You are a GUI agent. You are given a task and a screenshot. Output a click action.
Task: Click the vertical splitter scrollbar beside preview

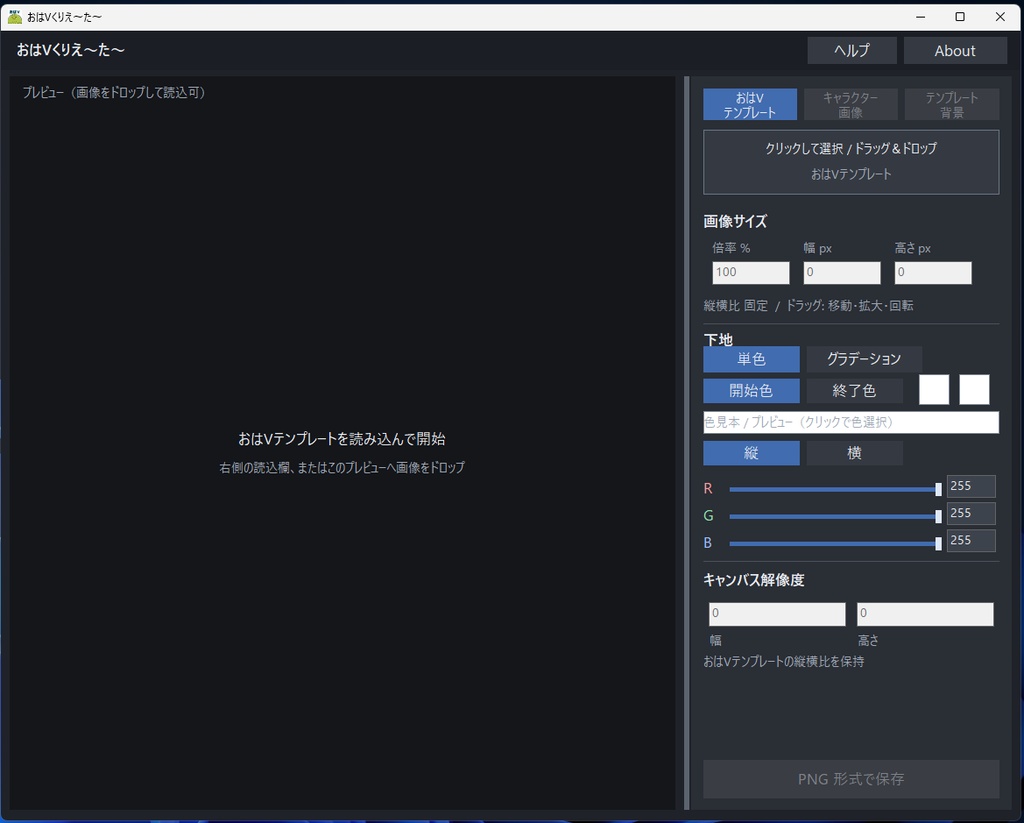[x=686, y=443]
